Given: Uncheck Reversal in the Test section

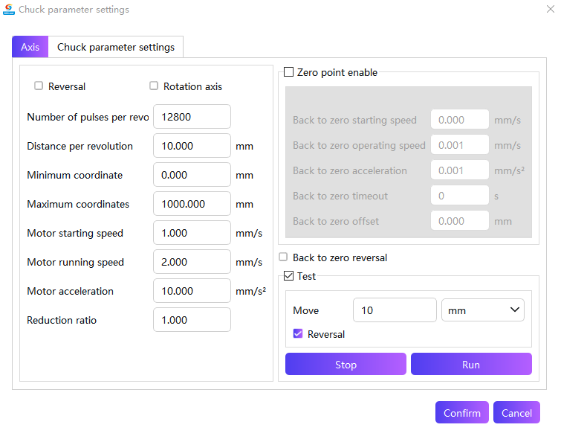Looking at the screenshot, I should [x=298, y=334].
